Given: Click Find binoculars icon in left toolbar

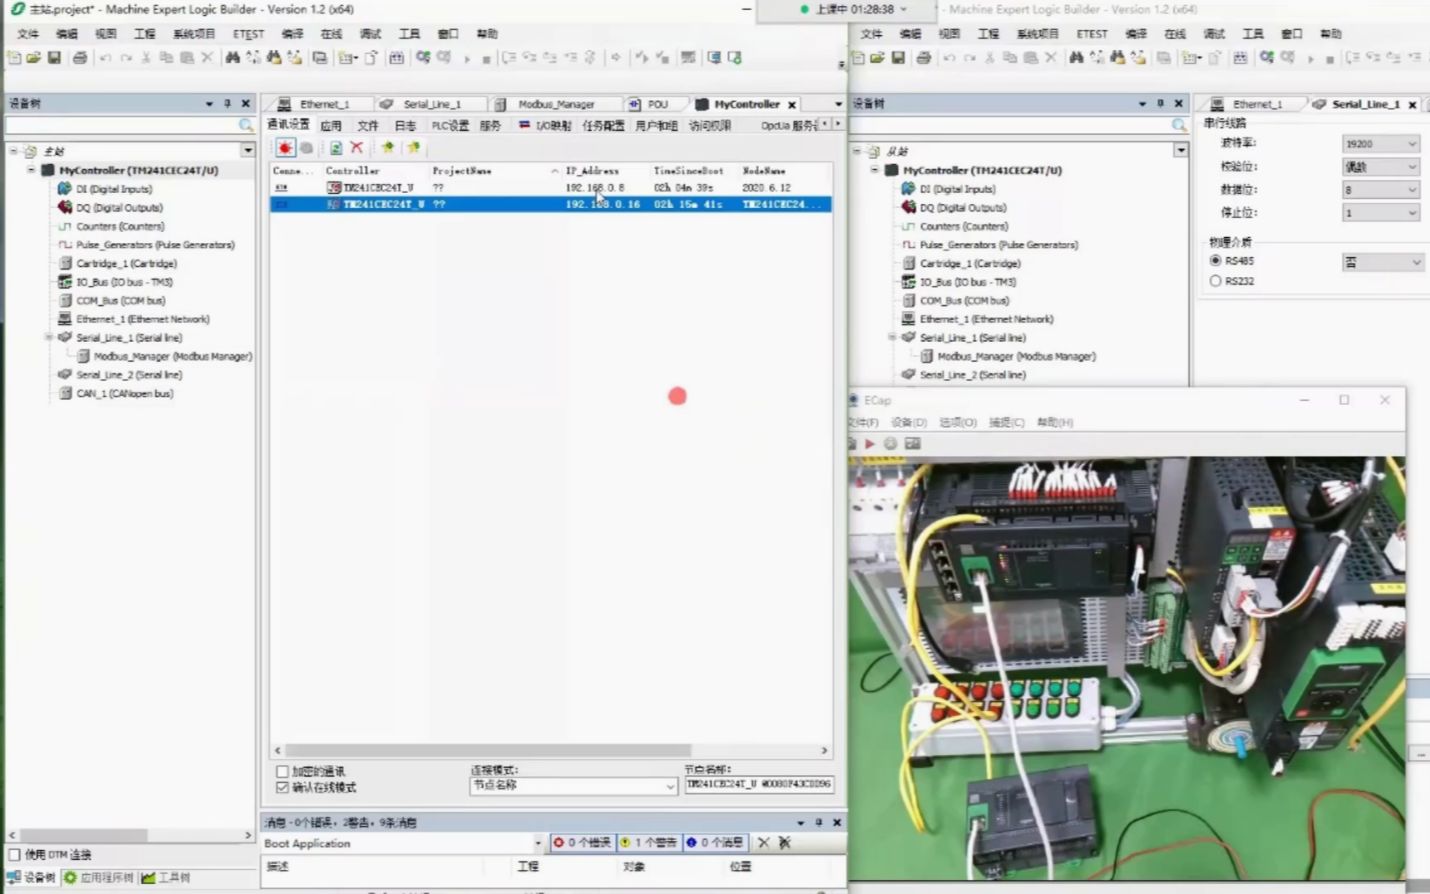Looking at the screenshot, I should tap(232, 58).
